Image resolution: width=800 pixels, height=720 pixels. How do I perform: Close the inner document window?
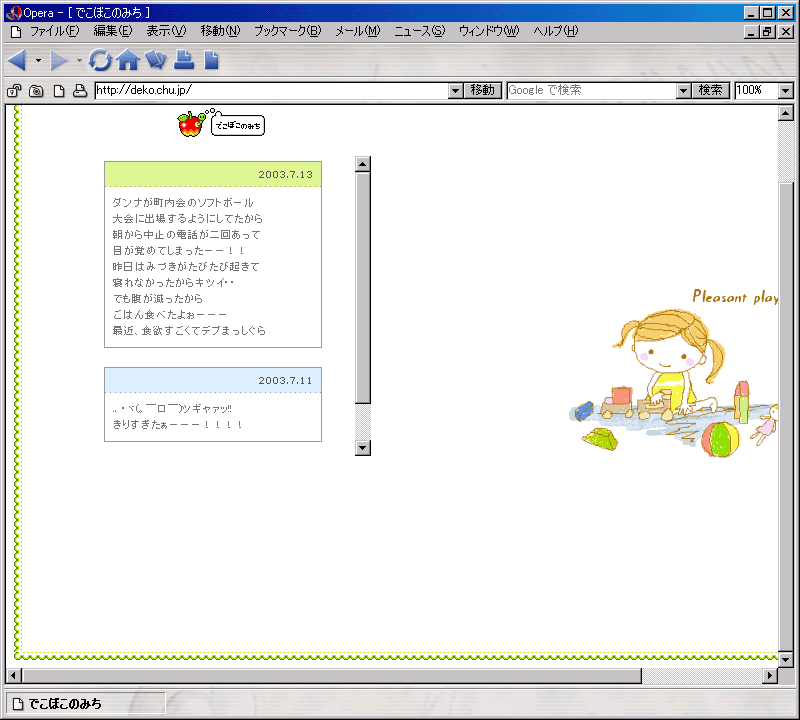(786, 32)
